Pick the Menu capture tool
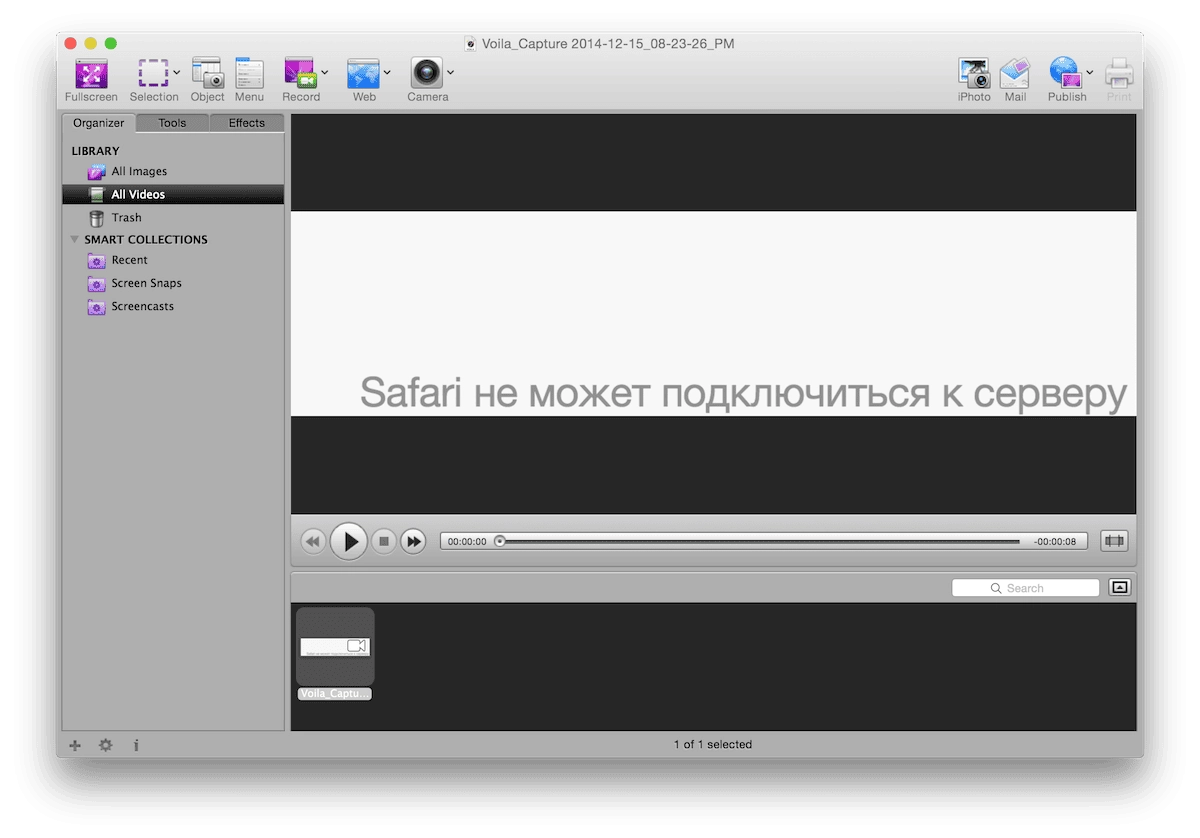This screenshot has height=838, width=1200. click(x=249, y=80)
